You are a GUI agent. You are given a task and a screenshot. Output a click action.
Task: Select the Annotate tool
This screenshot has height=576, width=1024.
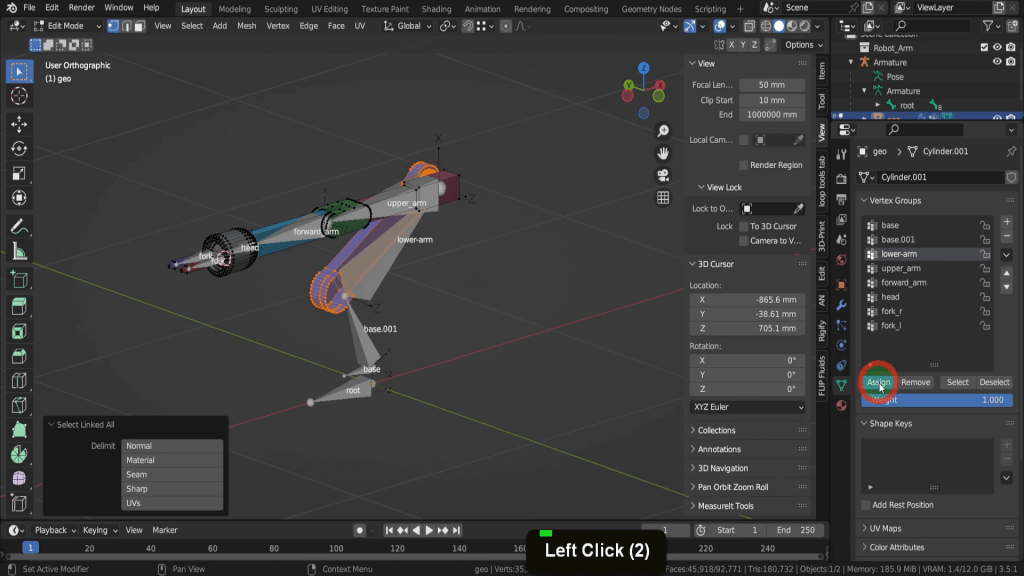pos(18,225)
